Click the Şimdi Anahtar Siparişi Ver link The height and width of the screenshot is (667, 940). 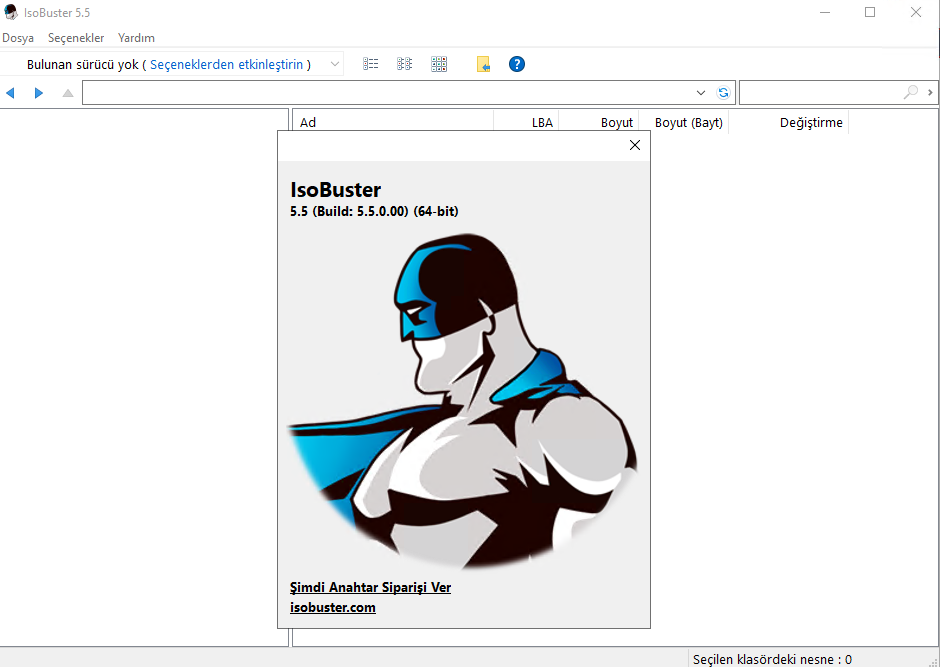tap(370, 587)
